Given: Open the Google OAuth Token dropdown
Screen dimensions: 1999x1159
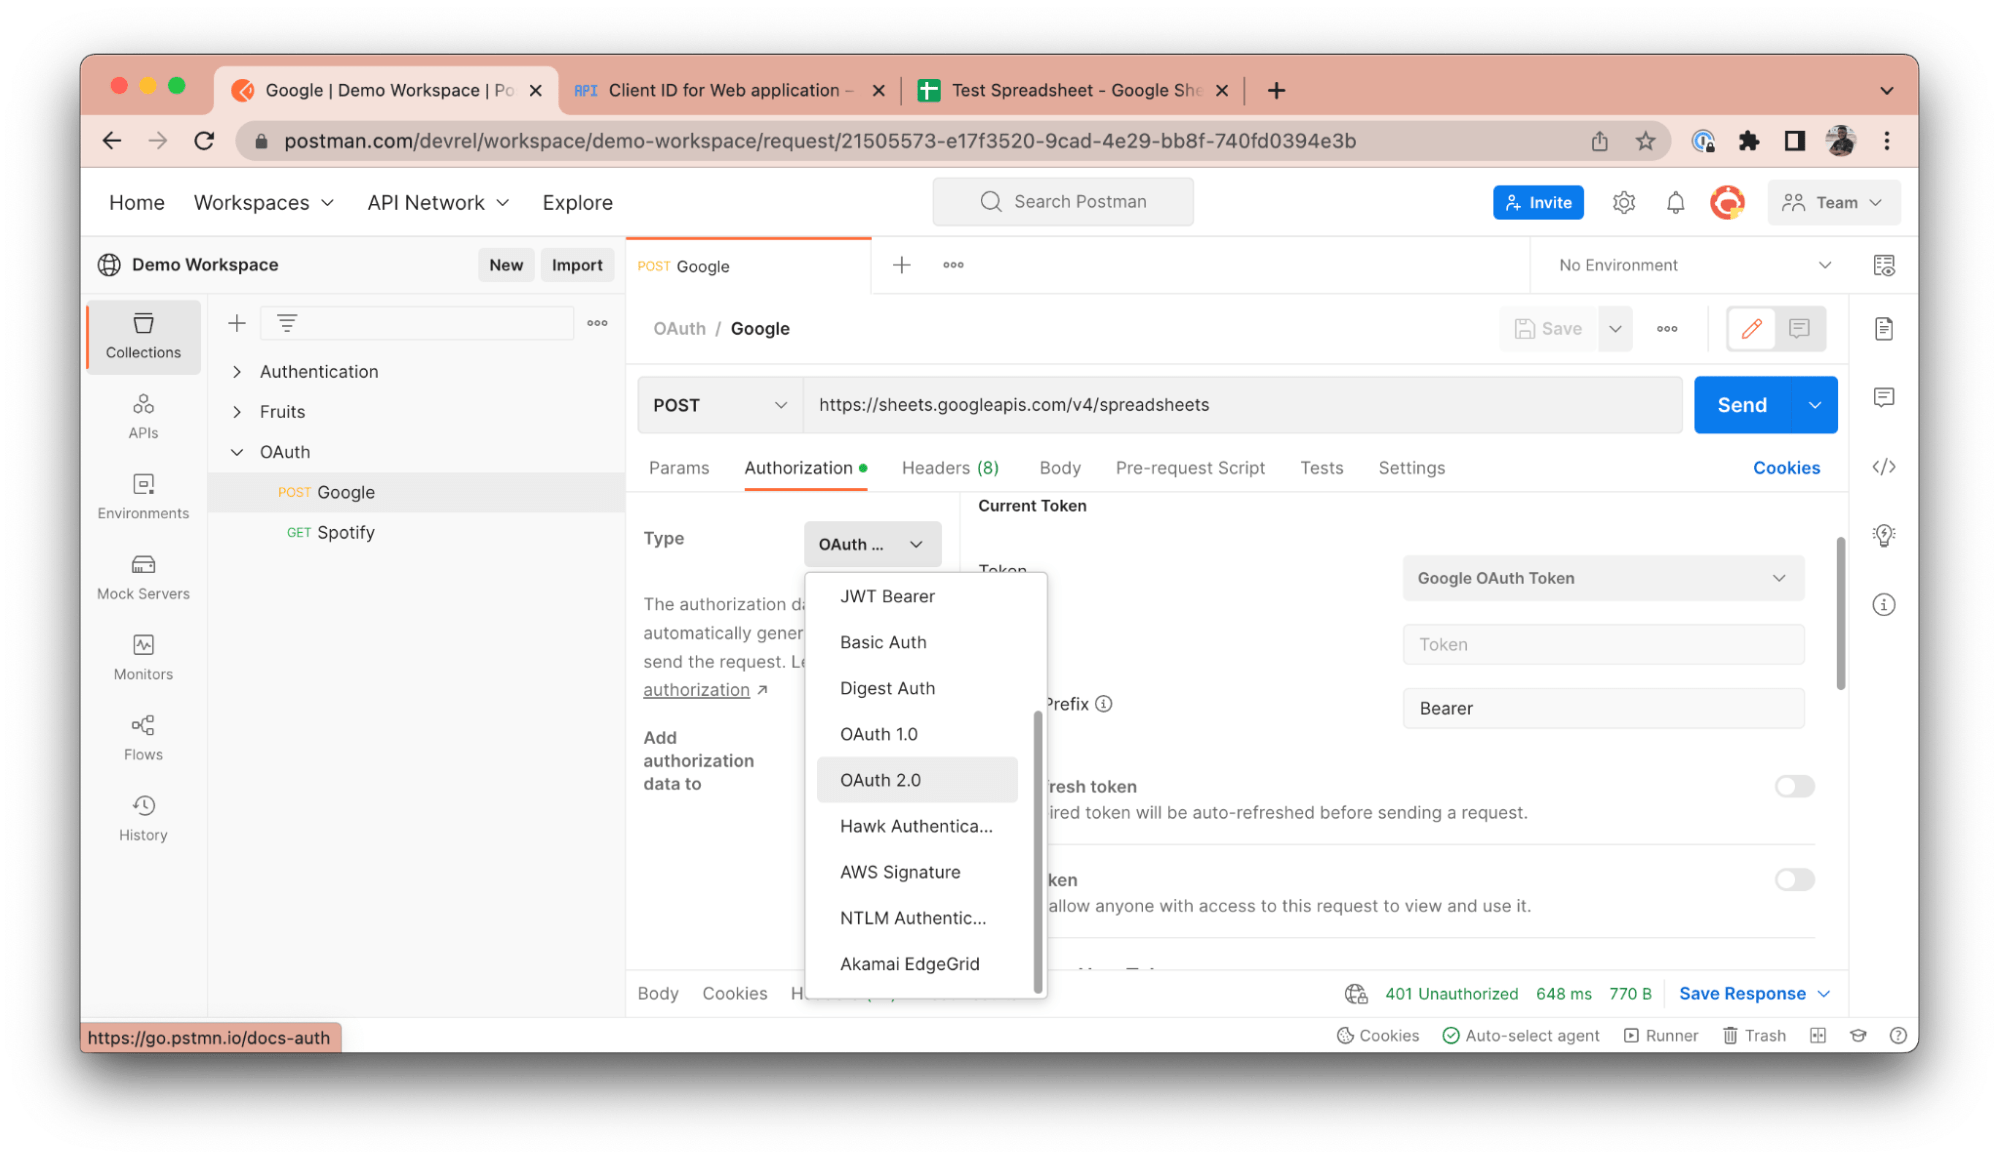Looking at the screenshot, I should pos(1602,577).
